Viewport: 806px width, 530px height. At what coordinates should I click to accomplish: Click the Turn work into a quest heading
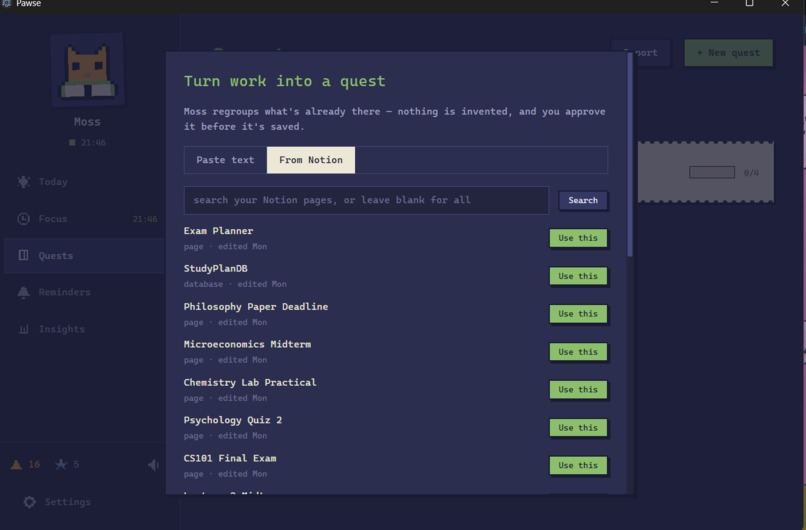point(285,81)
